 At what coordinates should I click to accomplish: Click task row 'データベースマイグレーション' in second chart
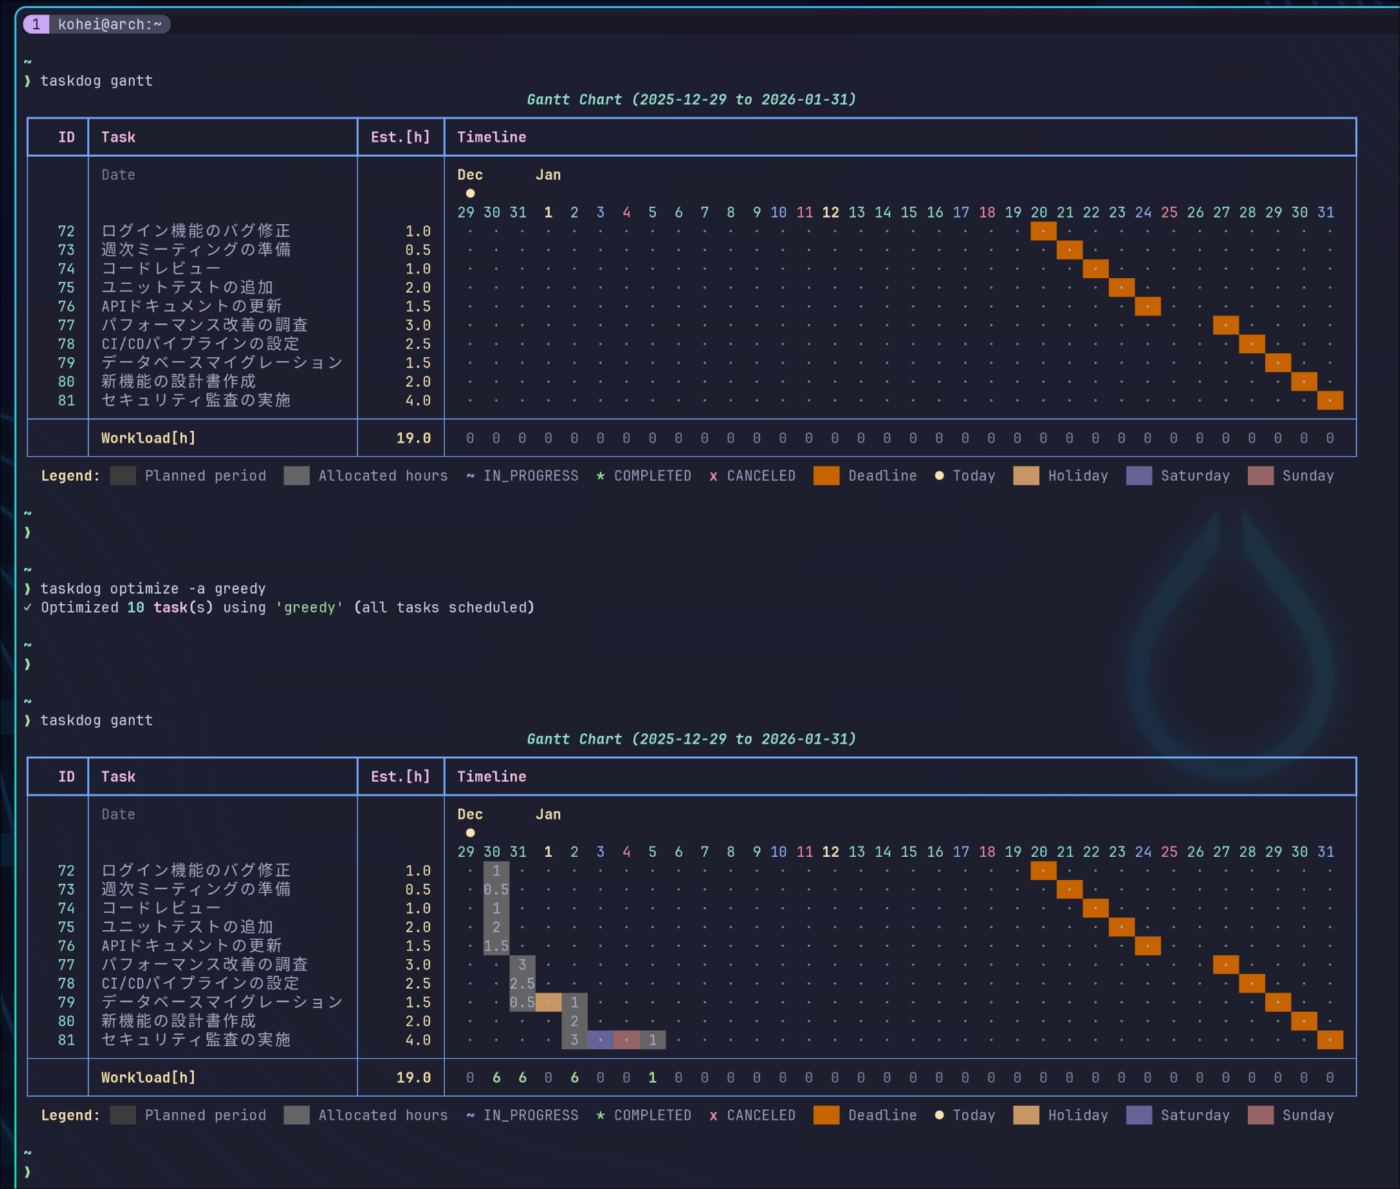coord(222,1002)
